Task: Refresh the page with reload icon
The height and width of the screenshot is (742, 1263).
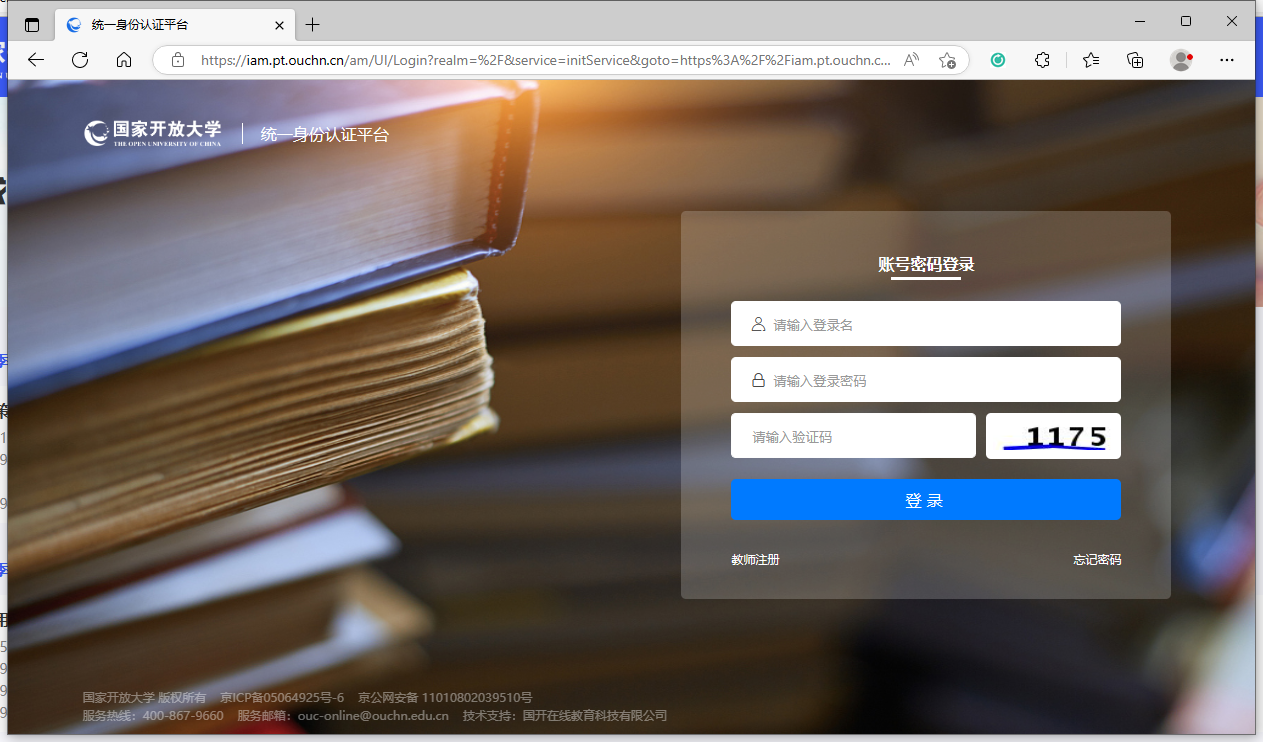Action: pyautogui.click(x=80, y=60)
